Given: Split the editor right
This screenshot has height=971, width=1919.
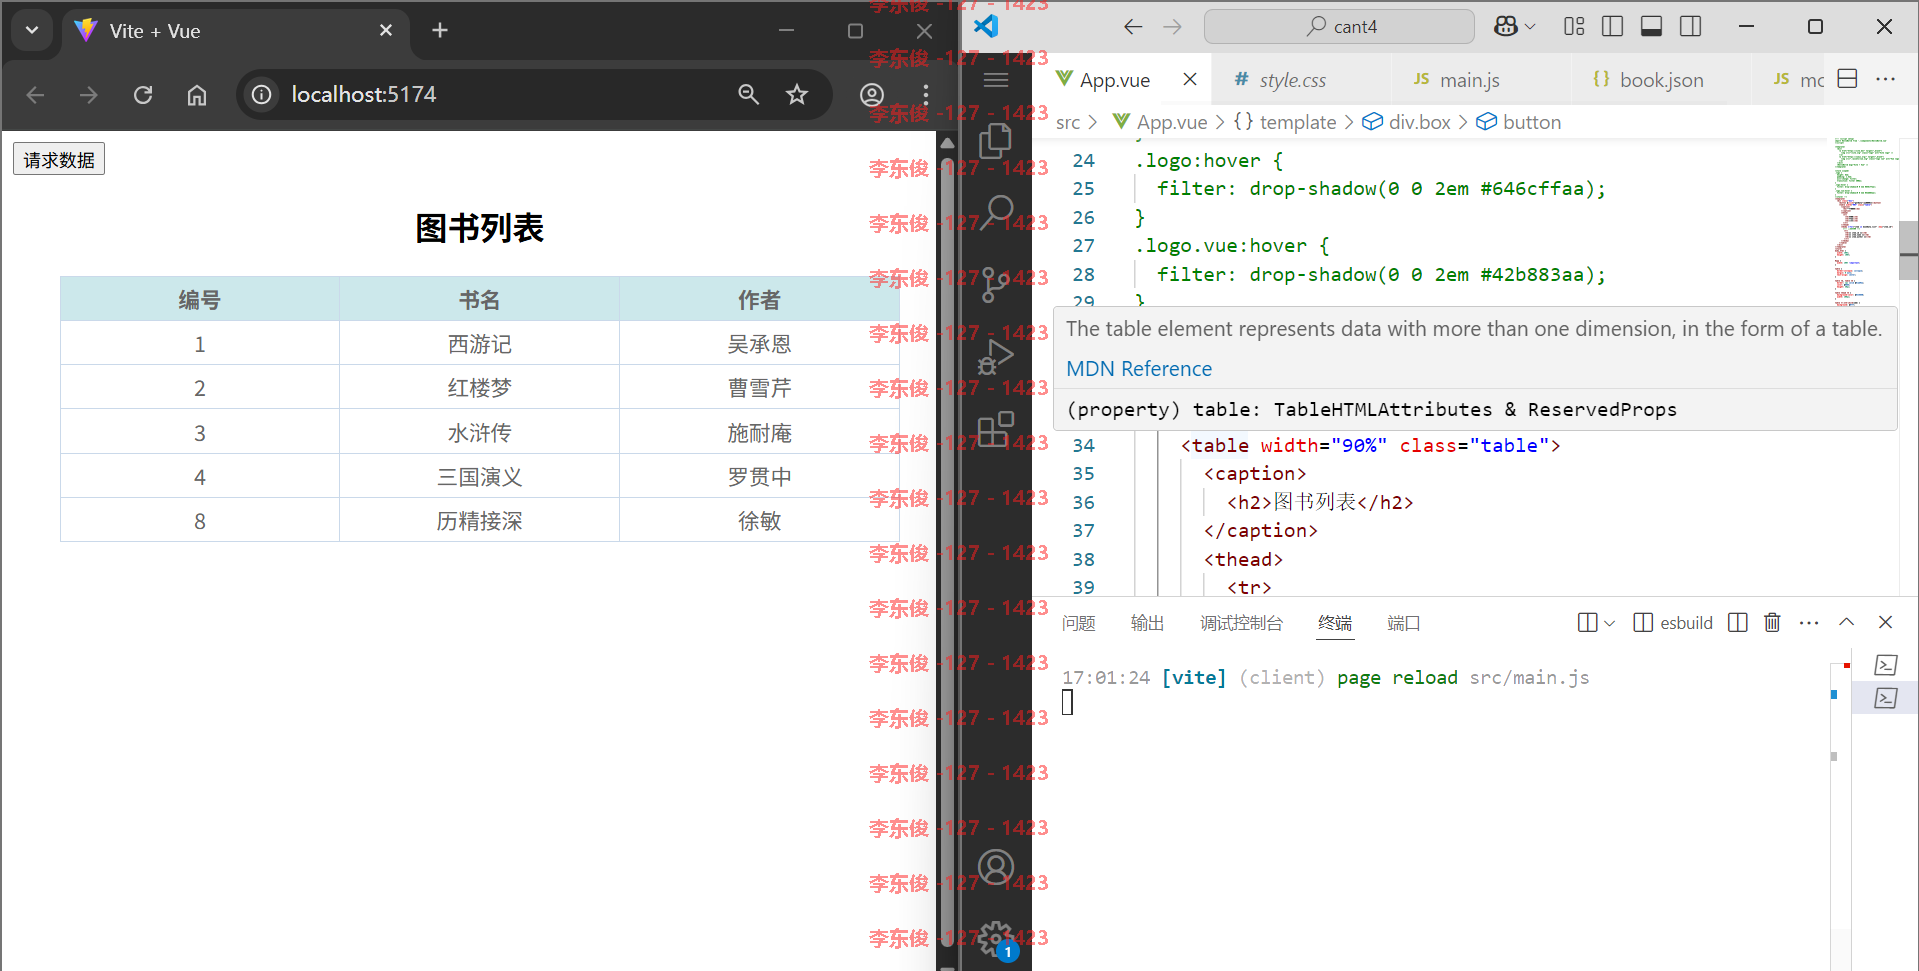Looking at the screenshot, I should click(x=1848, y=78).
